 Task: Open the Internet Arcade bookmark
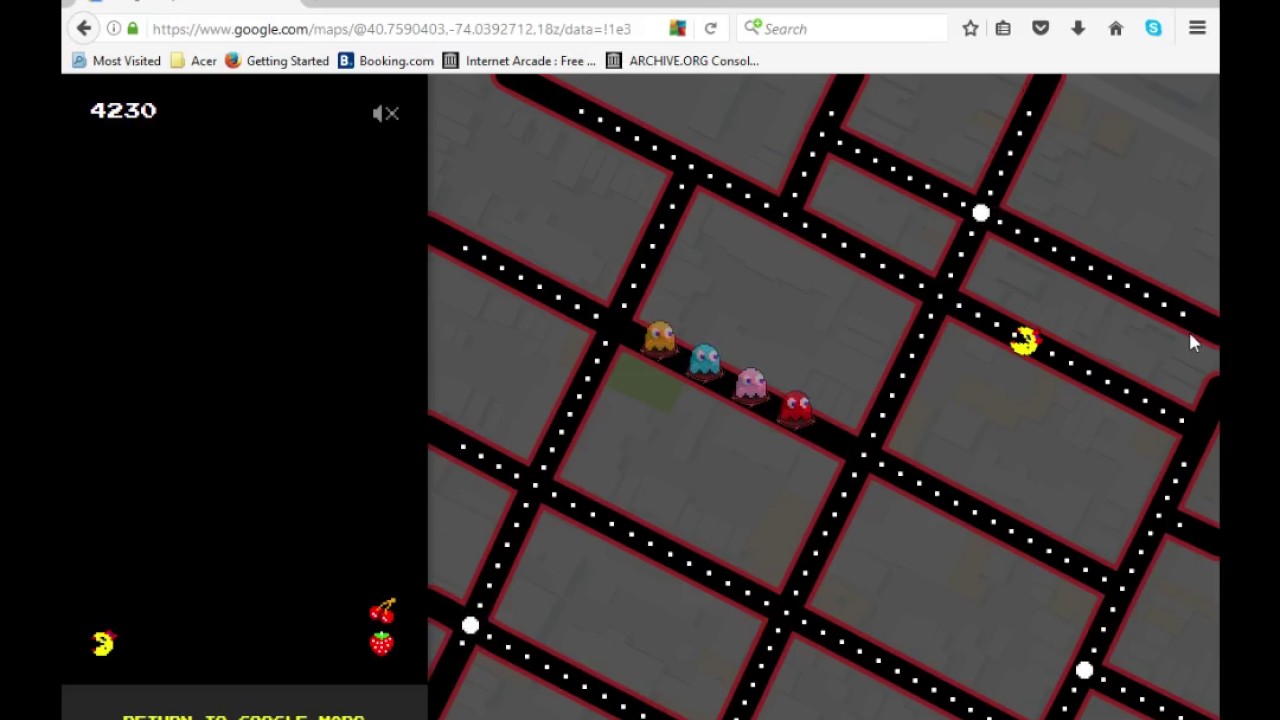click(519, 61)
